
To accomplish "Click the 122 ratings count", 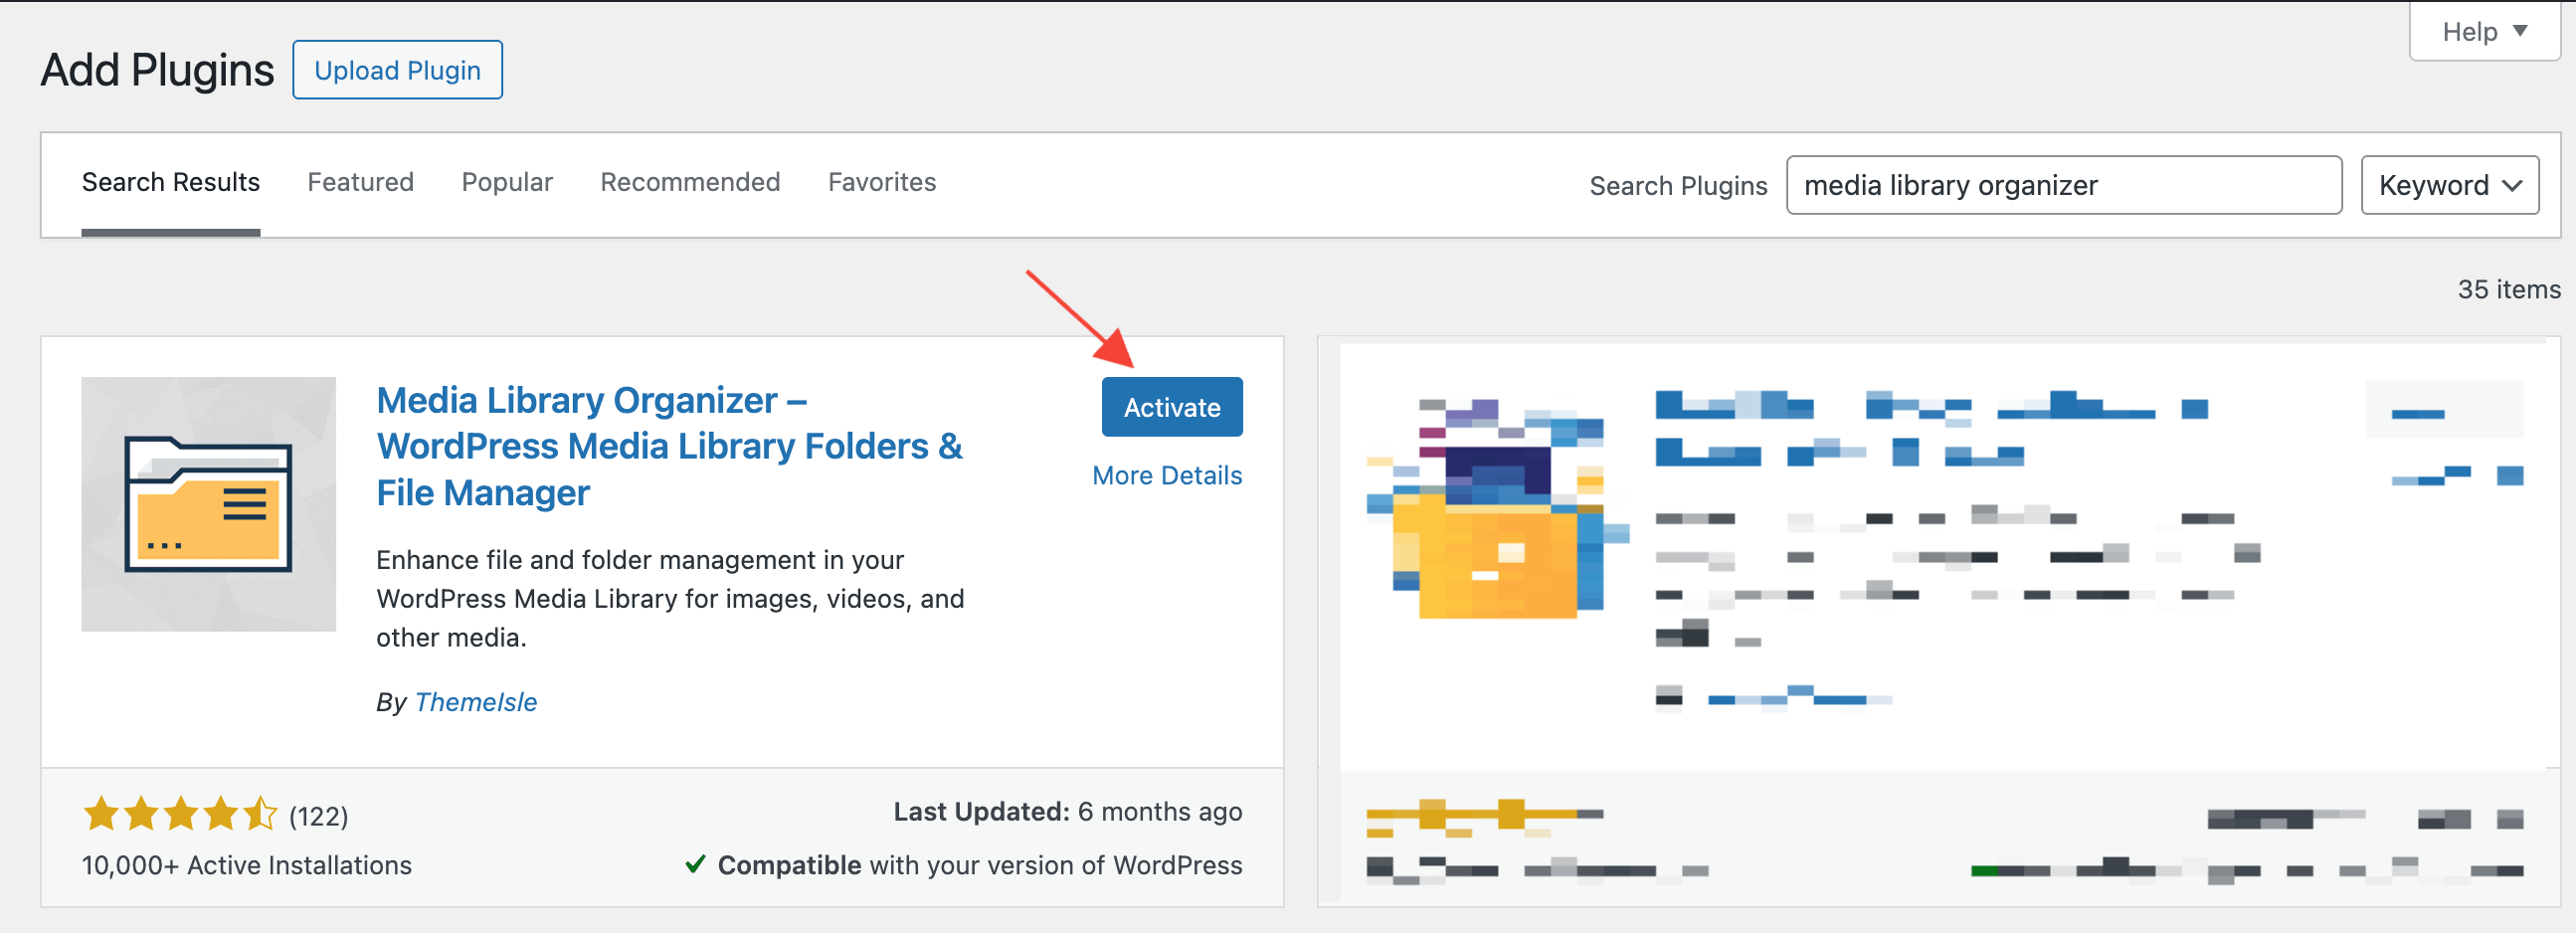I will pyautogui.click(x=318, y=816).
